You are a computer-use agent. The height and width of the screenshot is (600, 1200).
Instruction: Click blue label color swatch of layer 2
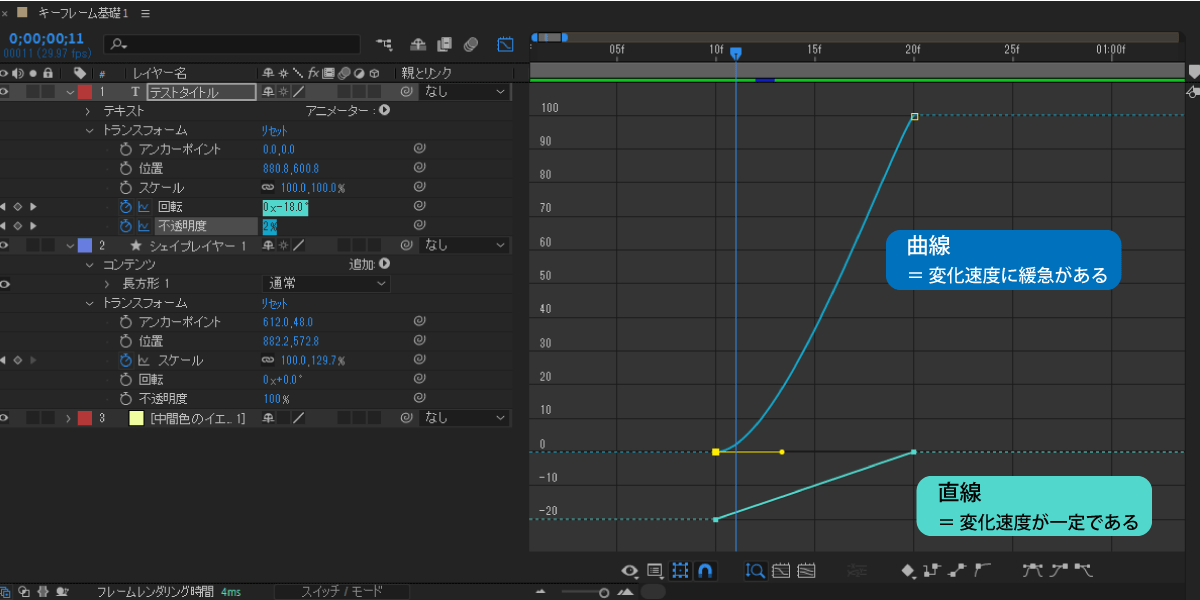[85, 245]
